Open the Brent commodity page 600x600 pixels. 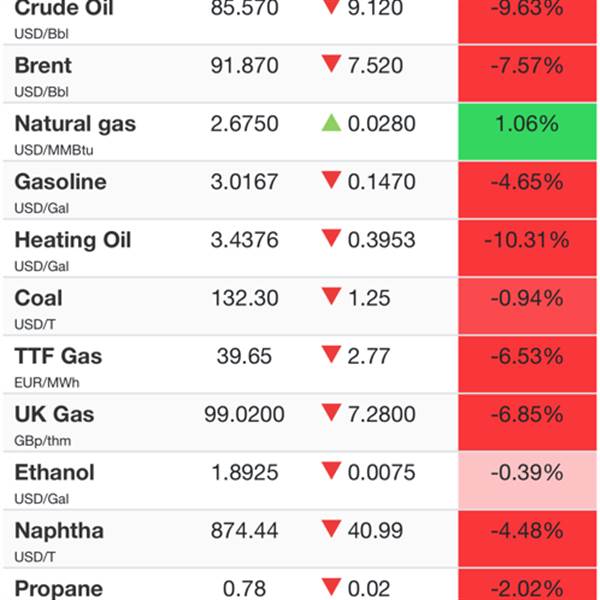(43, 65)
